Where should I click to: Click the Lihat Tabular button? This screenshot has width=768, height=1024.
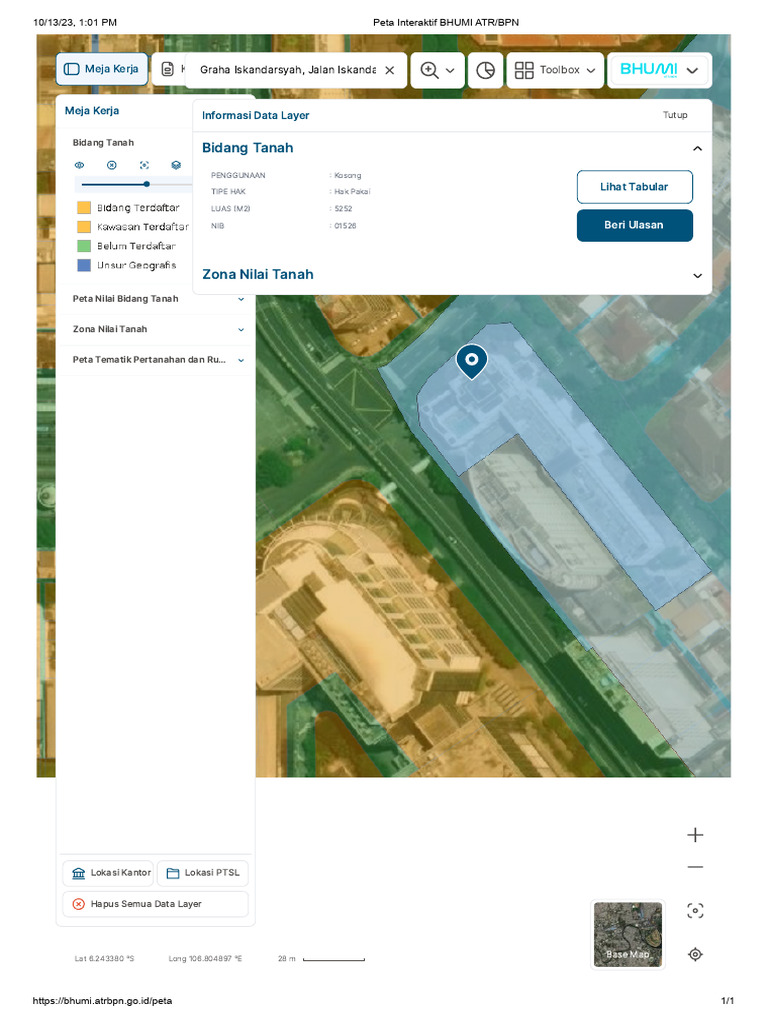634,187
